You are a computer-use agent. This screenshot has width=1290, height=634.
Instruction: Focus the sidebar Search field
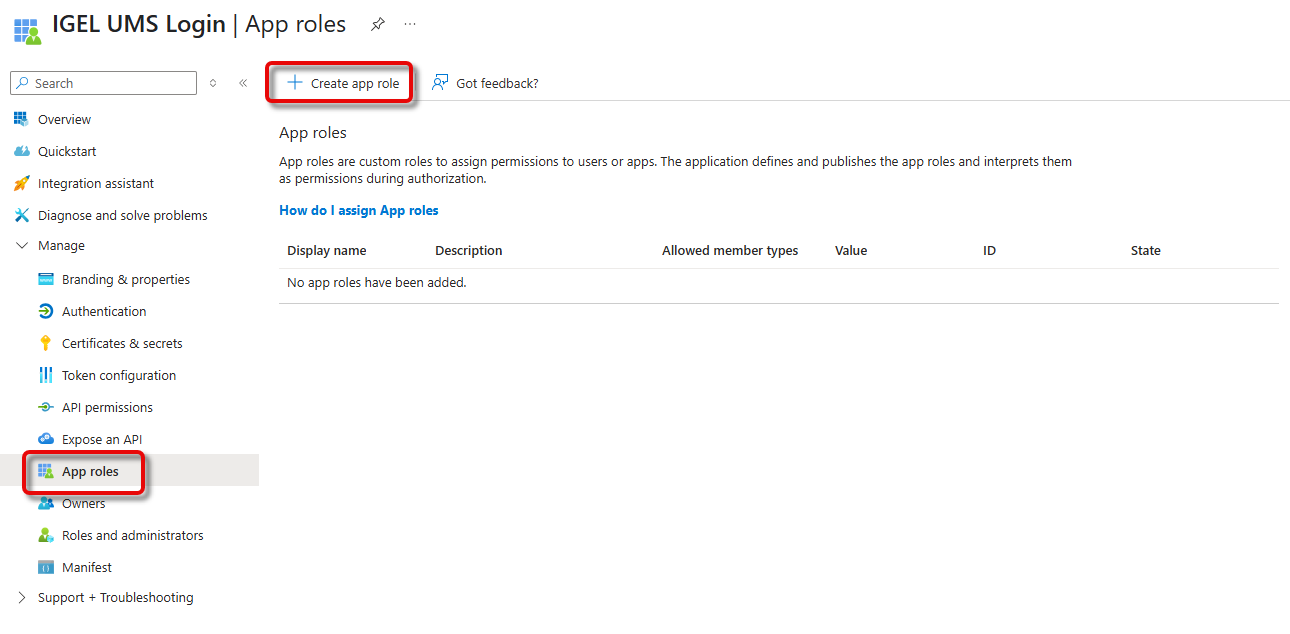click(112, 83)
